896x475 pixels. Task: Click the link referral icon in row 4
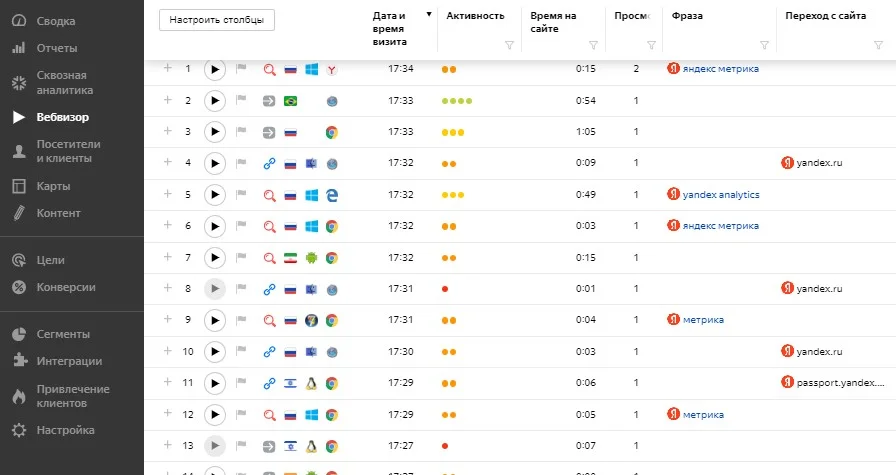click(x=268, y=164)
